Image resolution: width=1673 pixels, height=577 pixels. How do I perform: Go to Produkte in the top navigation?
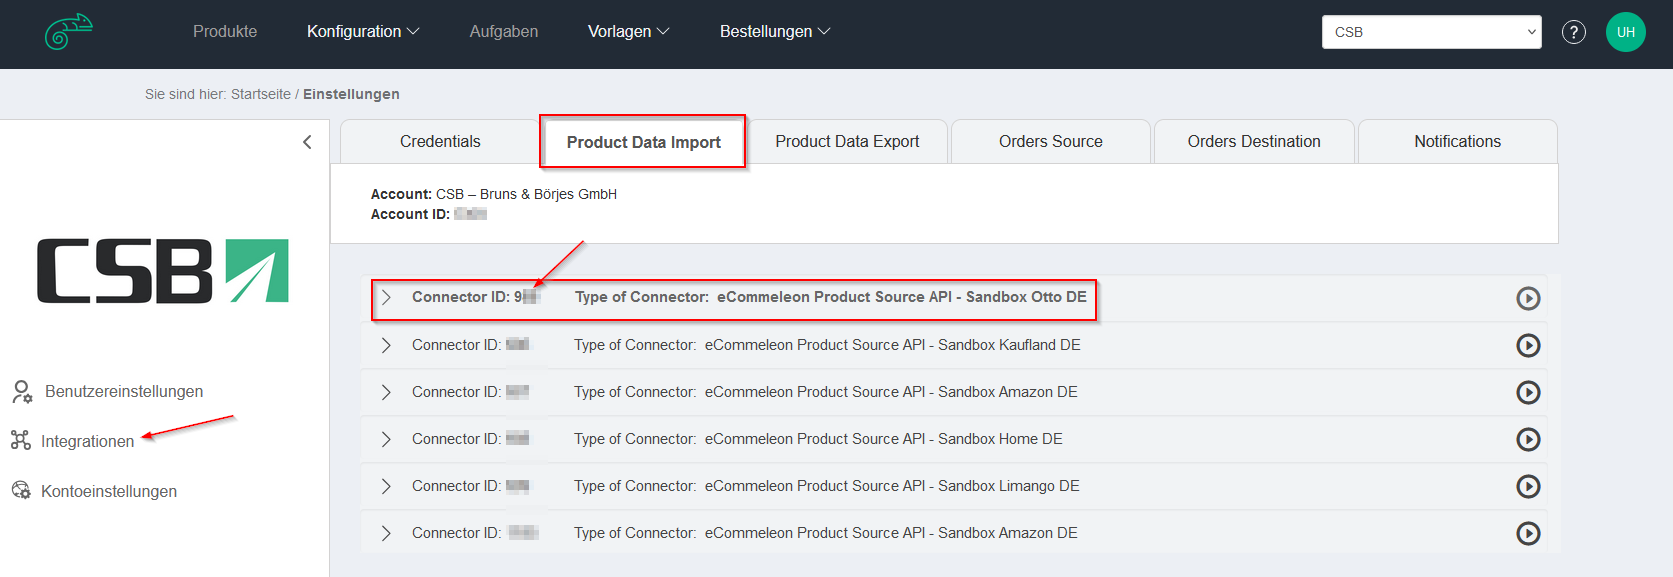[225, 32]
